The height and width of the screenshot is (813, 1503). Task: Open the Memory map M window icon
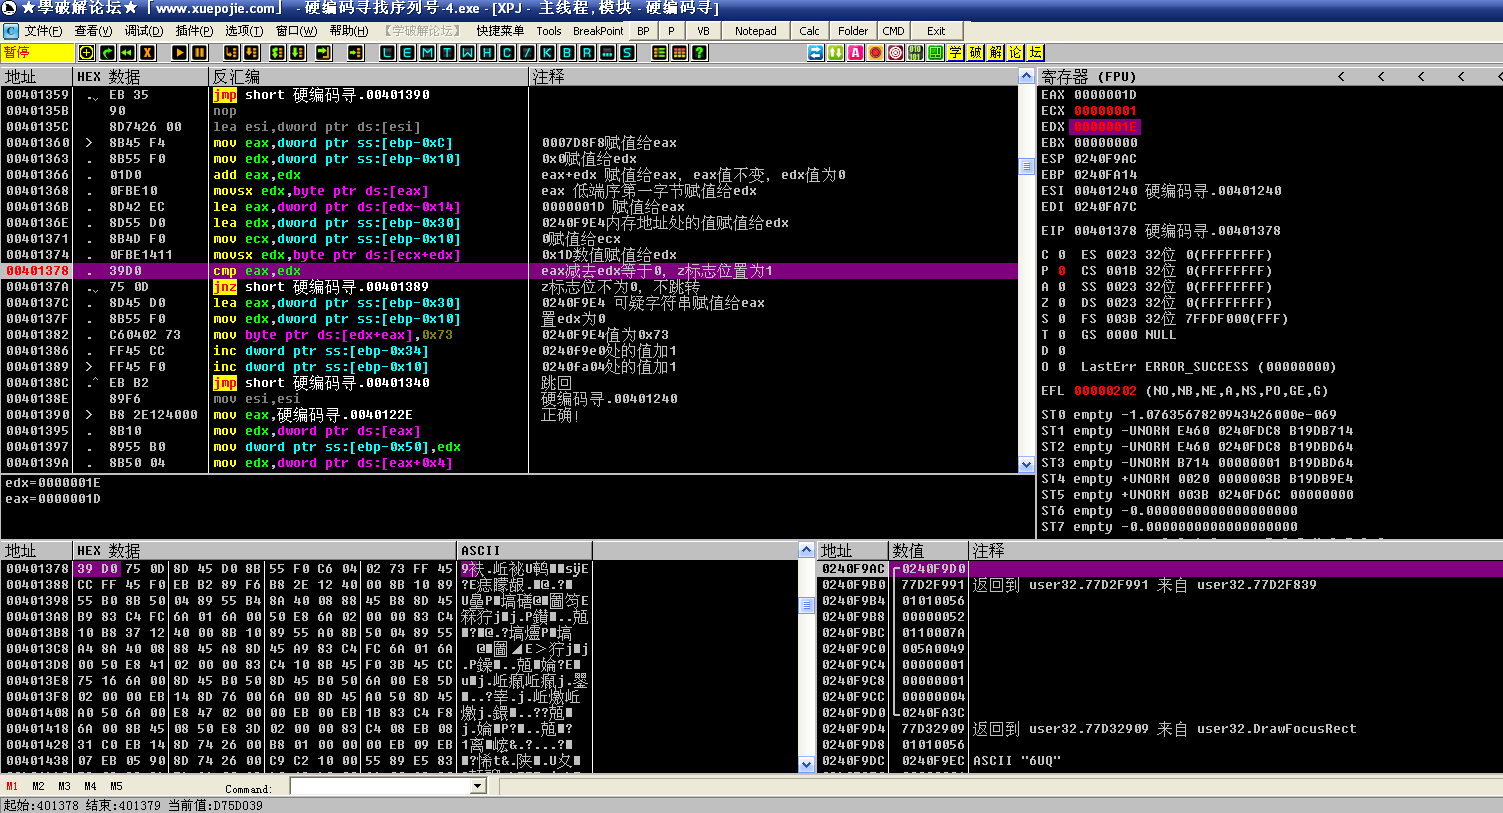pos(427,52)
